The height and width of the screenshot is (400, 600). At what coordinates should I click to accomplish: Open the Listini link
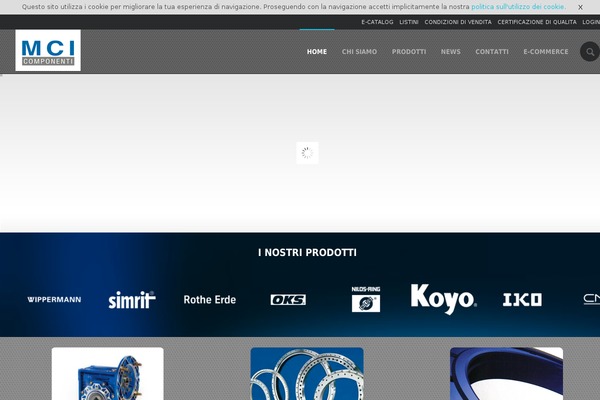click(409, 22)
